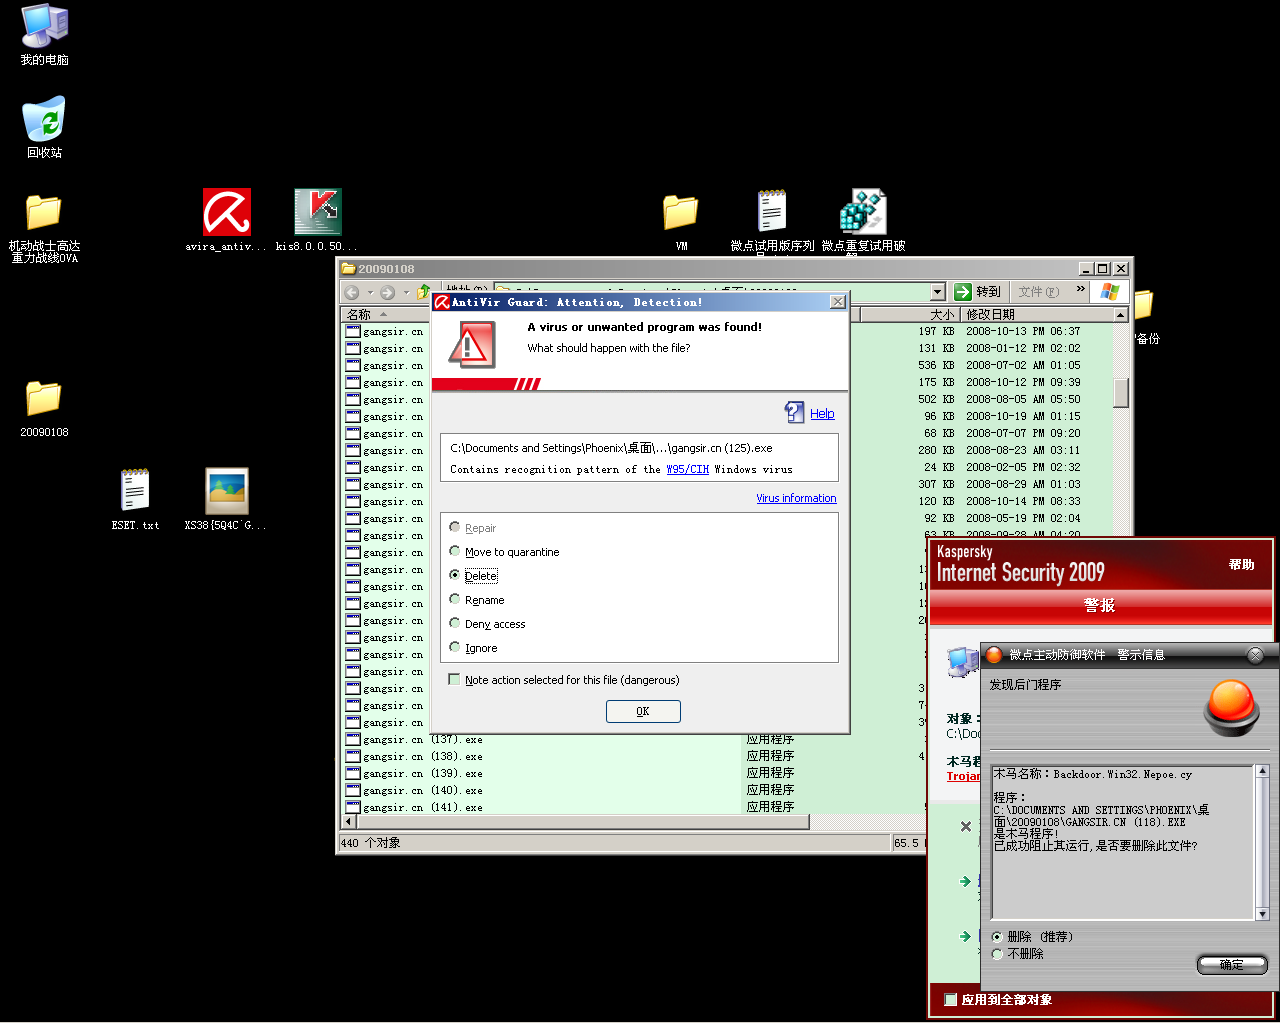Image resolution: width=1280 pixels, height=1024 pixels.
Task: Click the 转到 go arrow icon
Action: coord(963,291)
